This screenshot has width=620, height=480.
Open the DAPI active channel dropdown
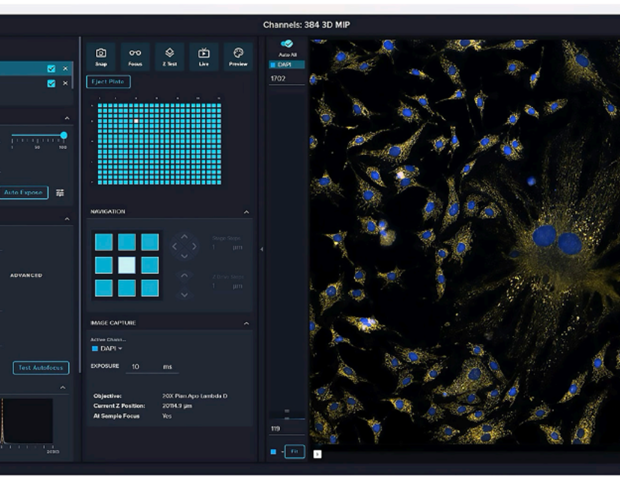pyautogui.click(x=108, y=348)
